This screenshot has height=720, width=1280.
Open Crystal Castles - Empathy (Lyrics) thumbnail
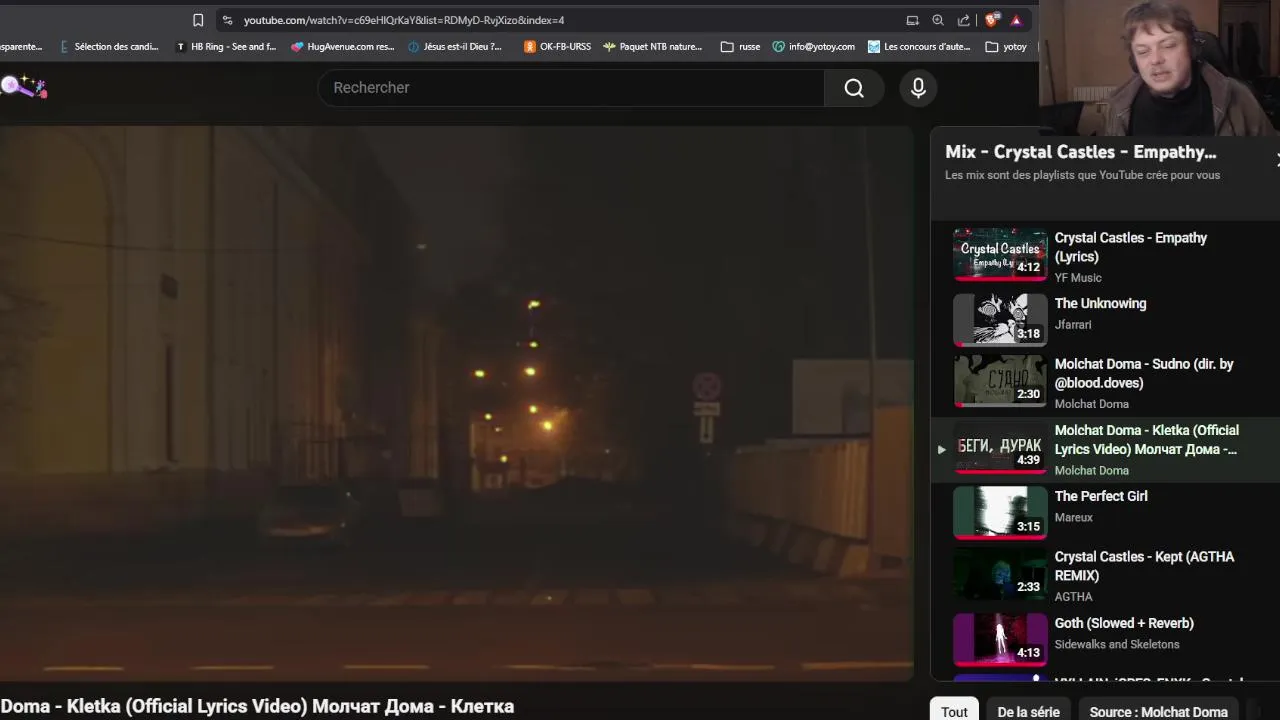click(x=1000, y=254)
